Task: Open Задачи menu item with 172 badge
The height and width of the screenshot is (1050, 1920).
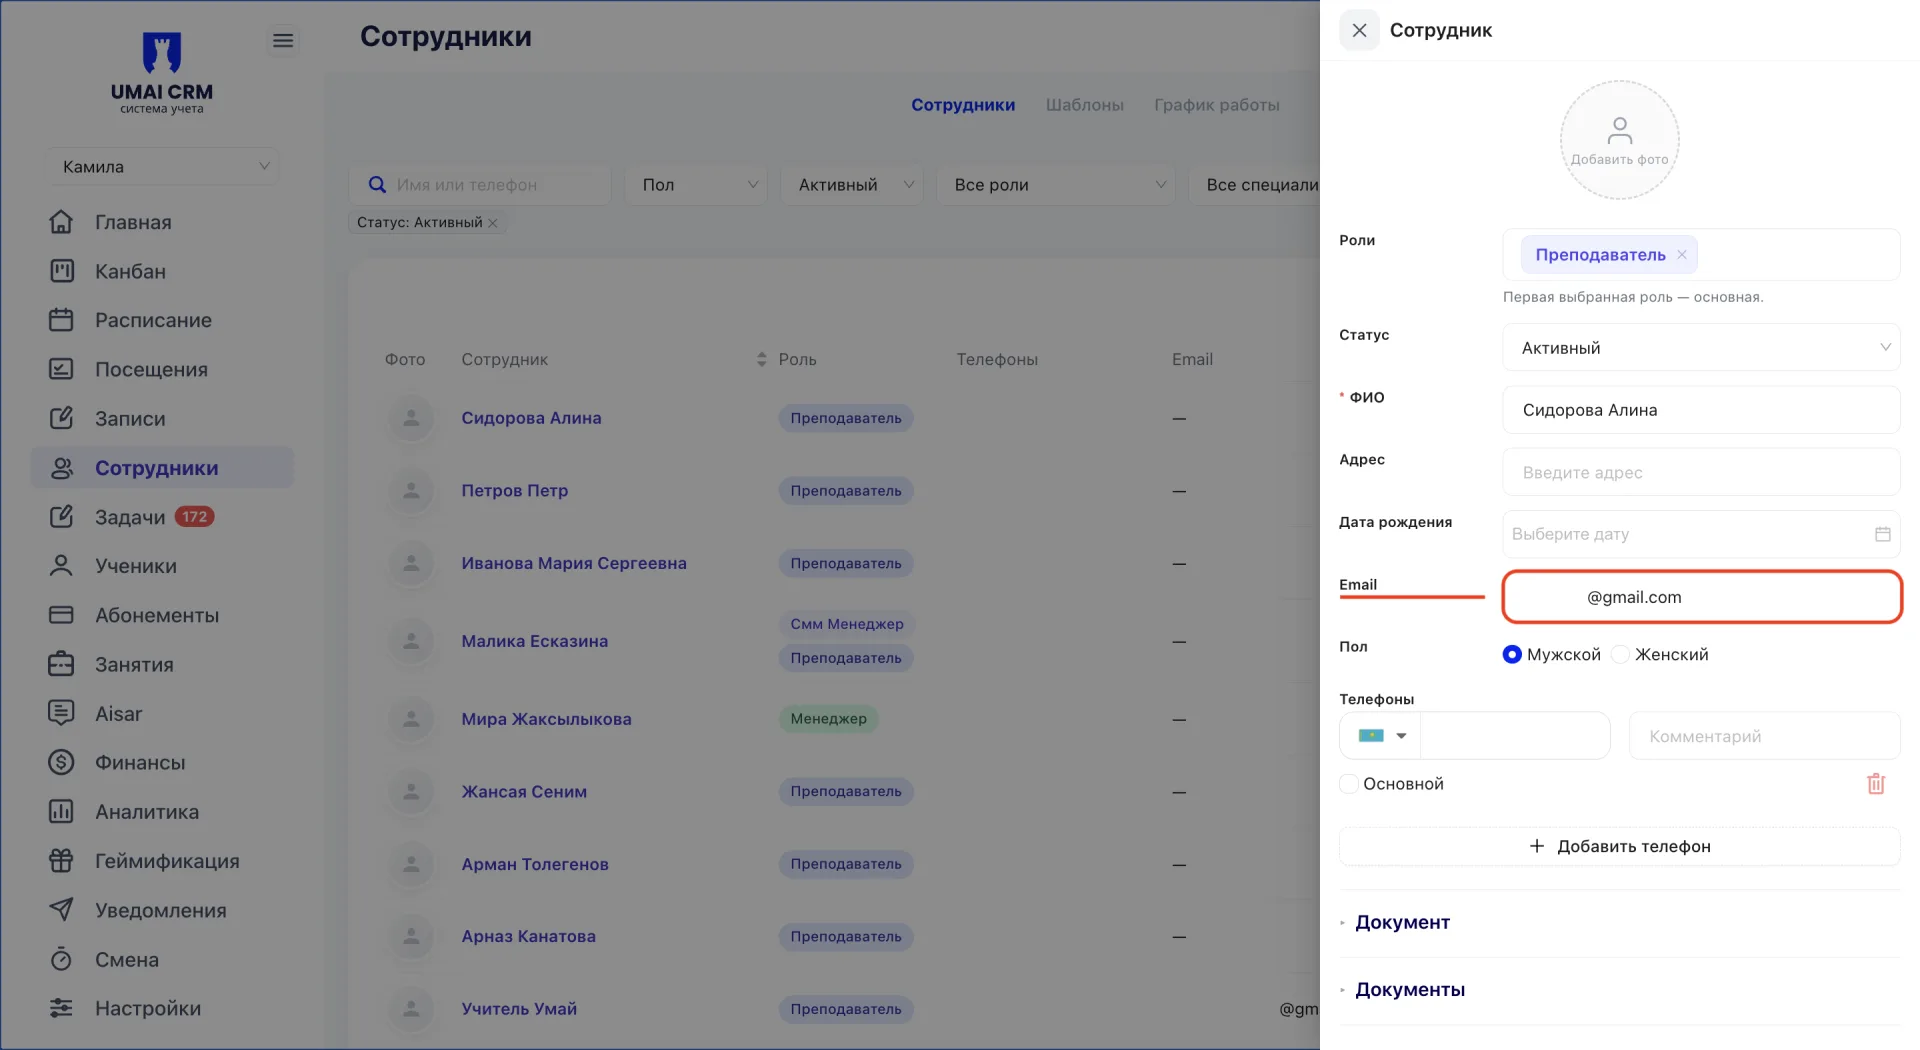Action: coord(162,517)
